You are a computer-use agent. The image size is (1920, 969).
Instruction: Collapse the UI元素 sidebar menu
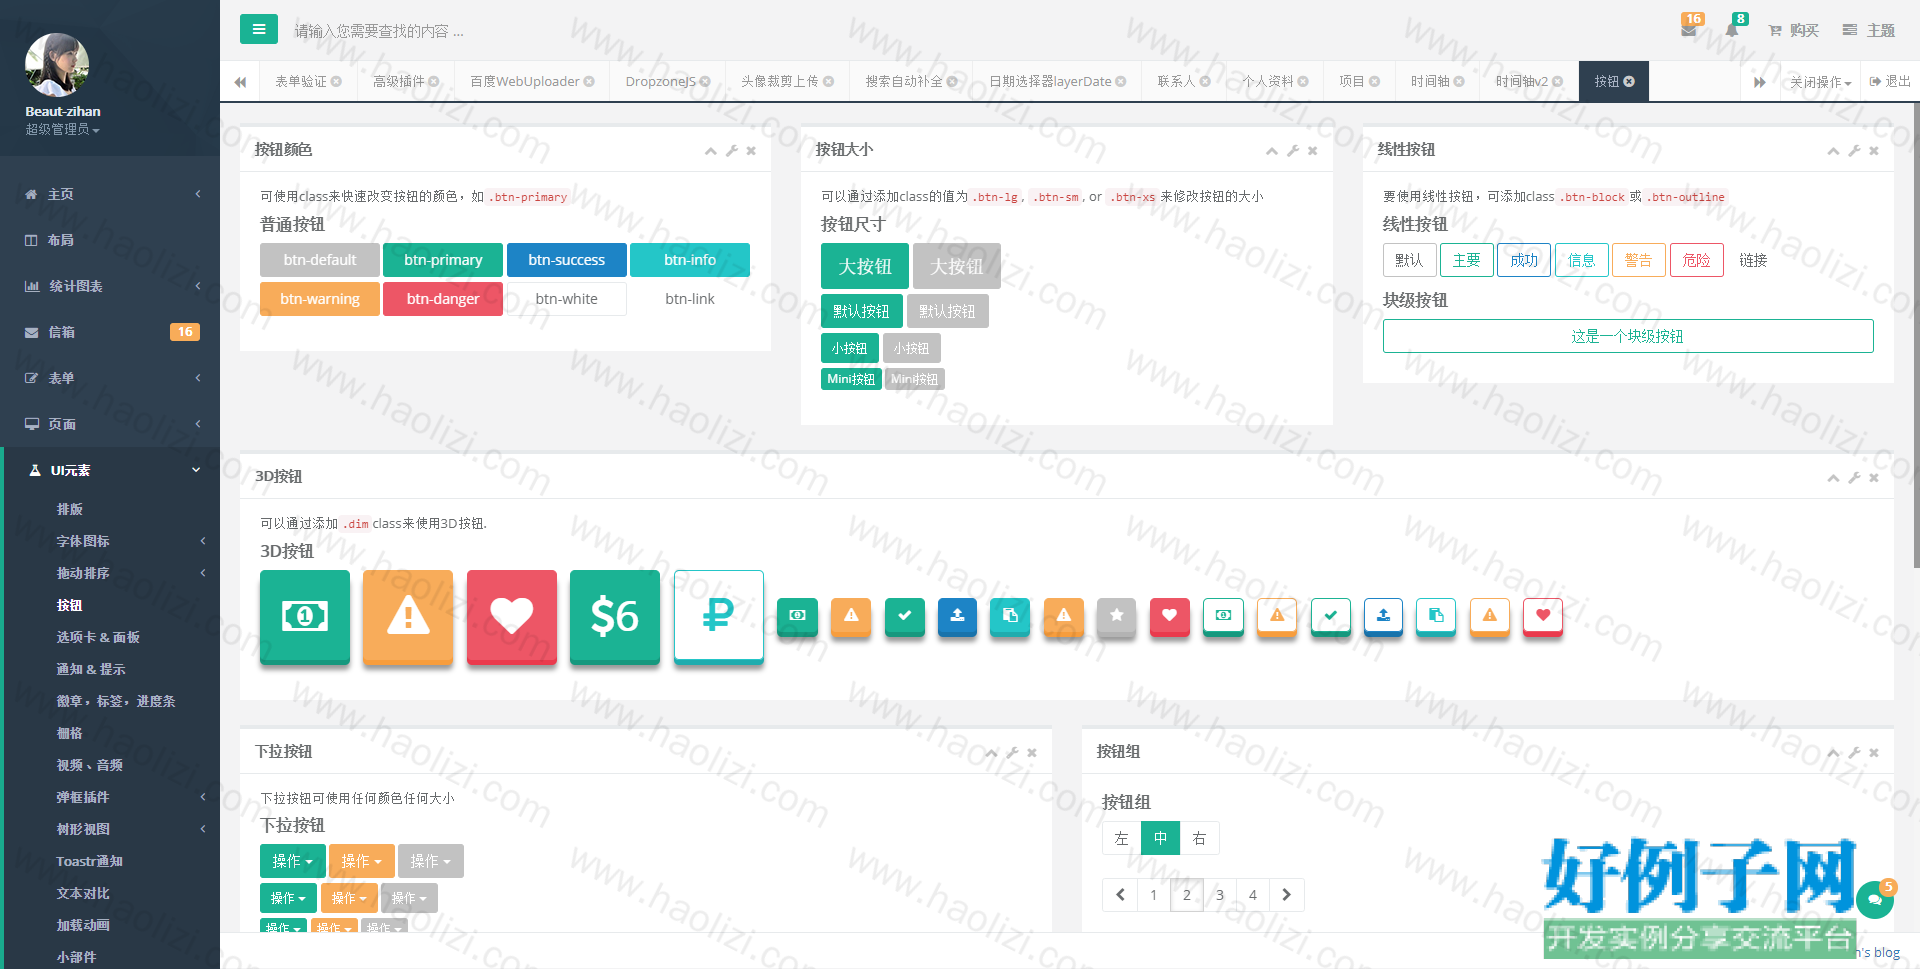pos(110,470)
